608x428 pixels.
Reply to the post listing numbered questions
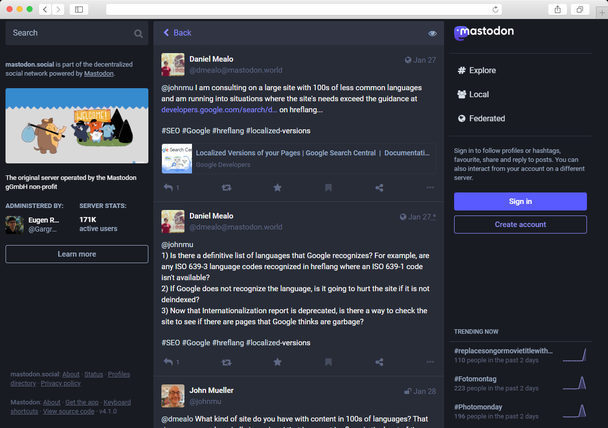[x=168, y=362]
